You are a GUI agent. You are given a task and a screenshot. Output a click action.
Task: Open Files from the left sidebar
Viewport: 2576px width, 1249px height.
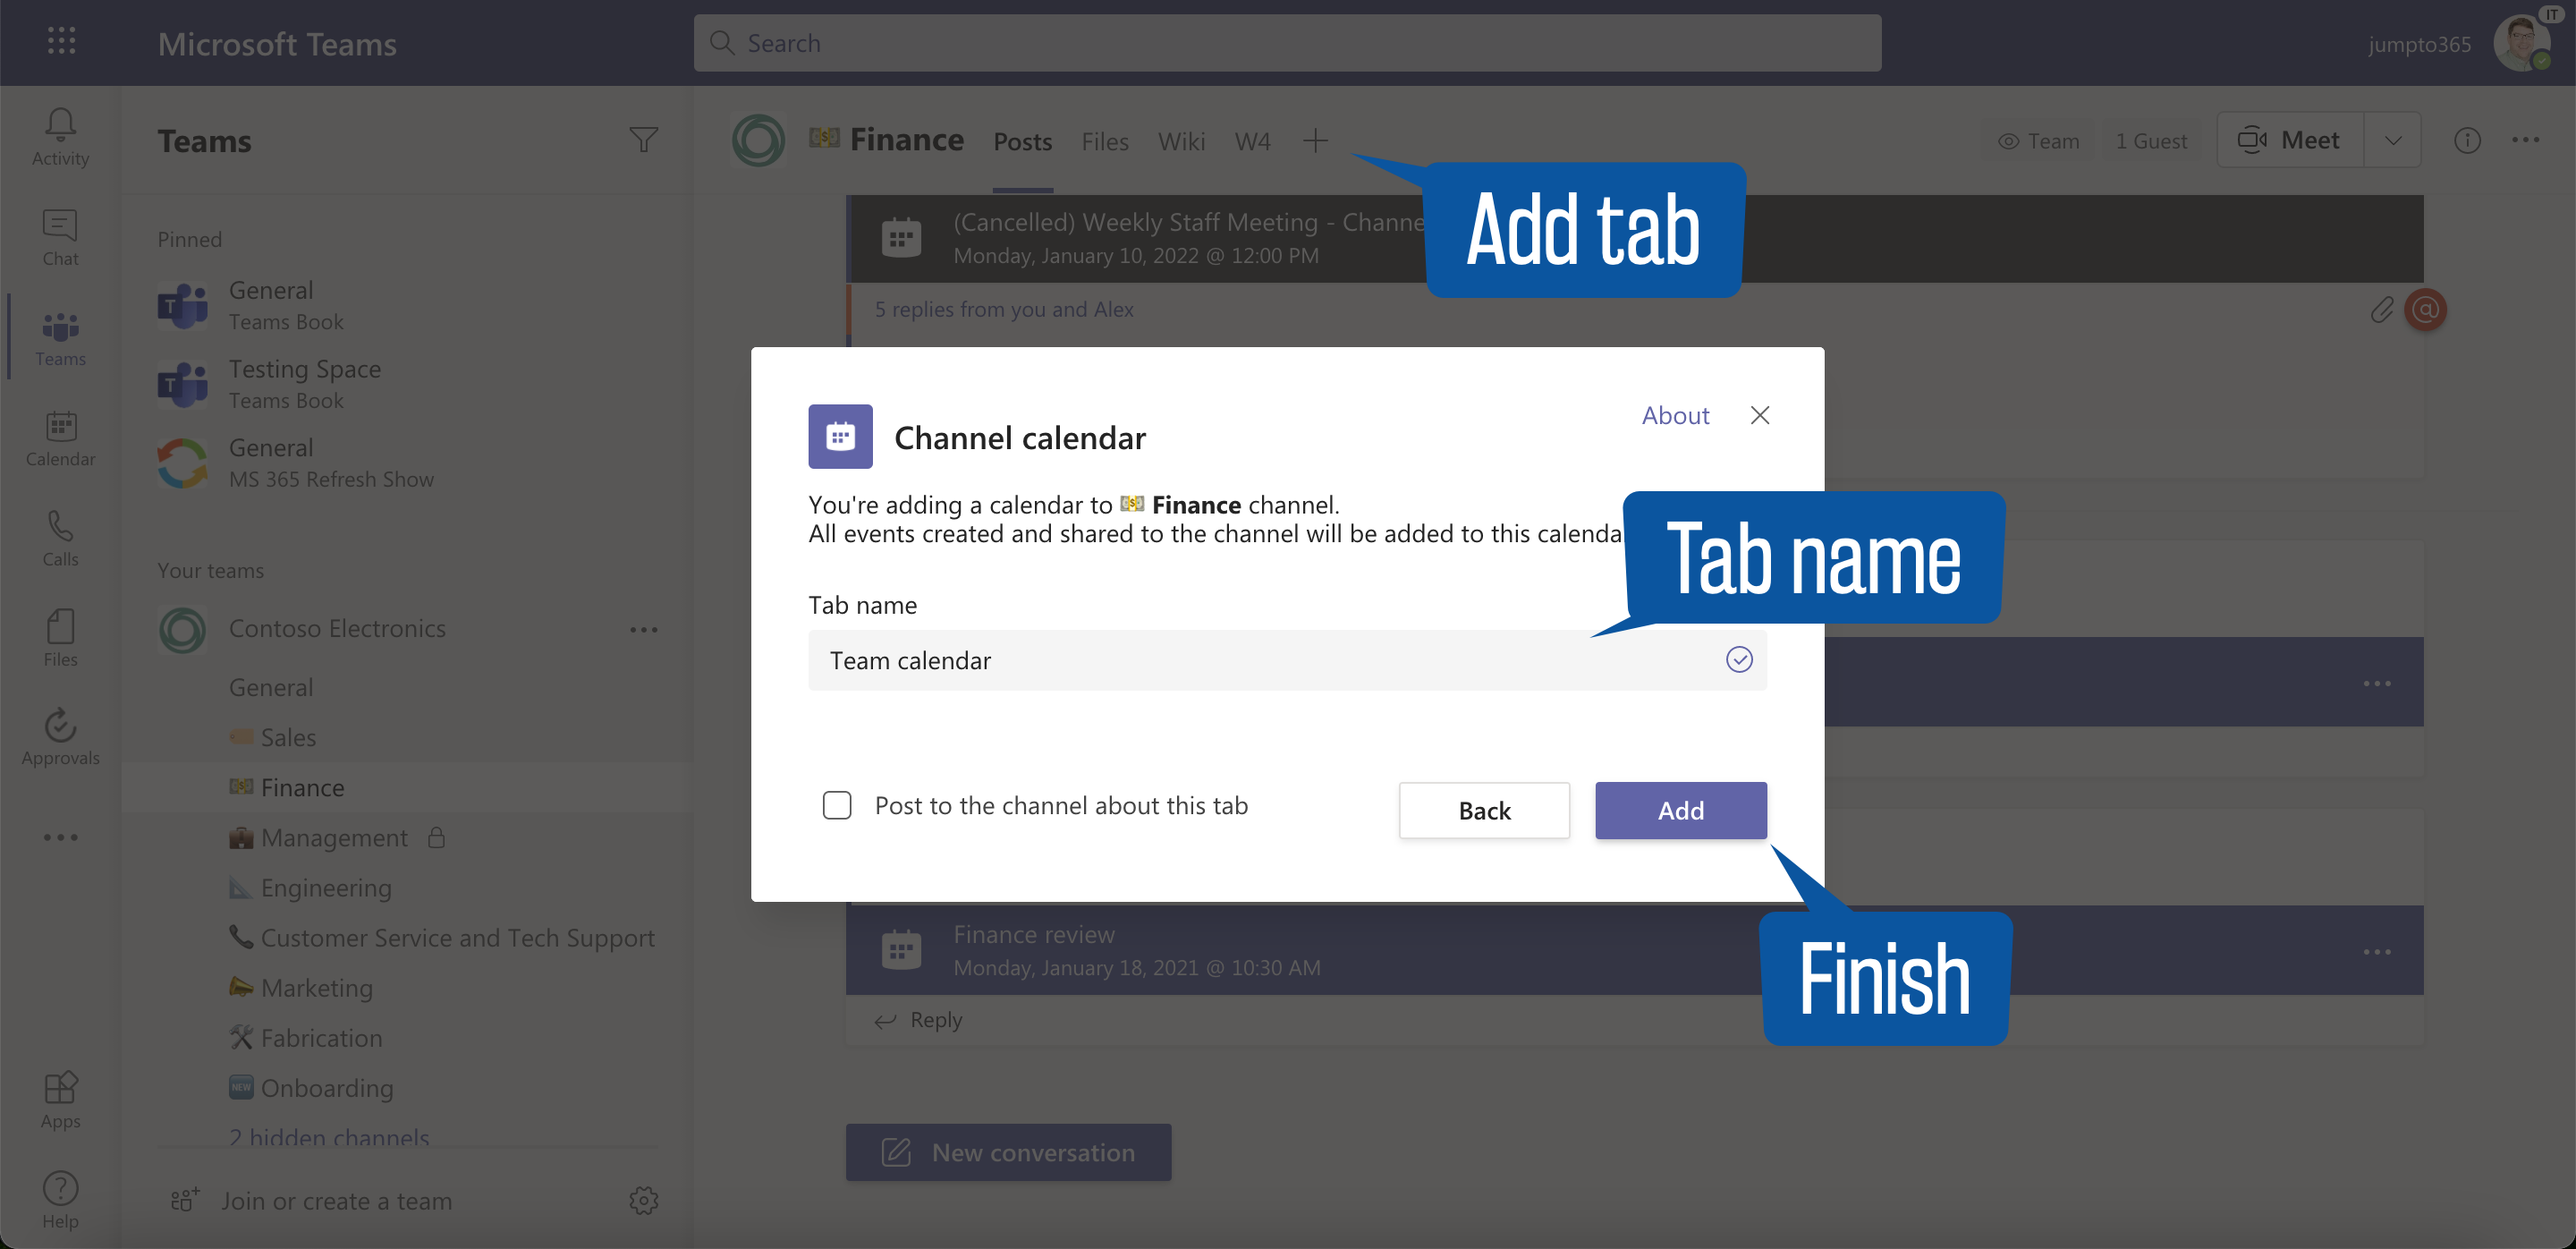[x=59, y=636]
